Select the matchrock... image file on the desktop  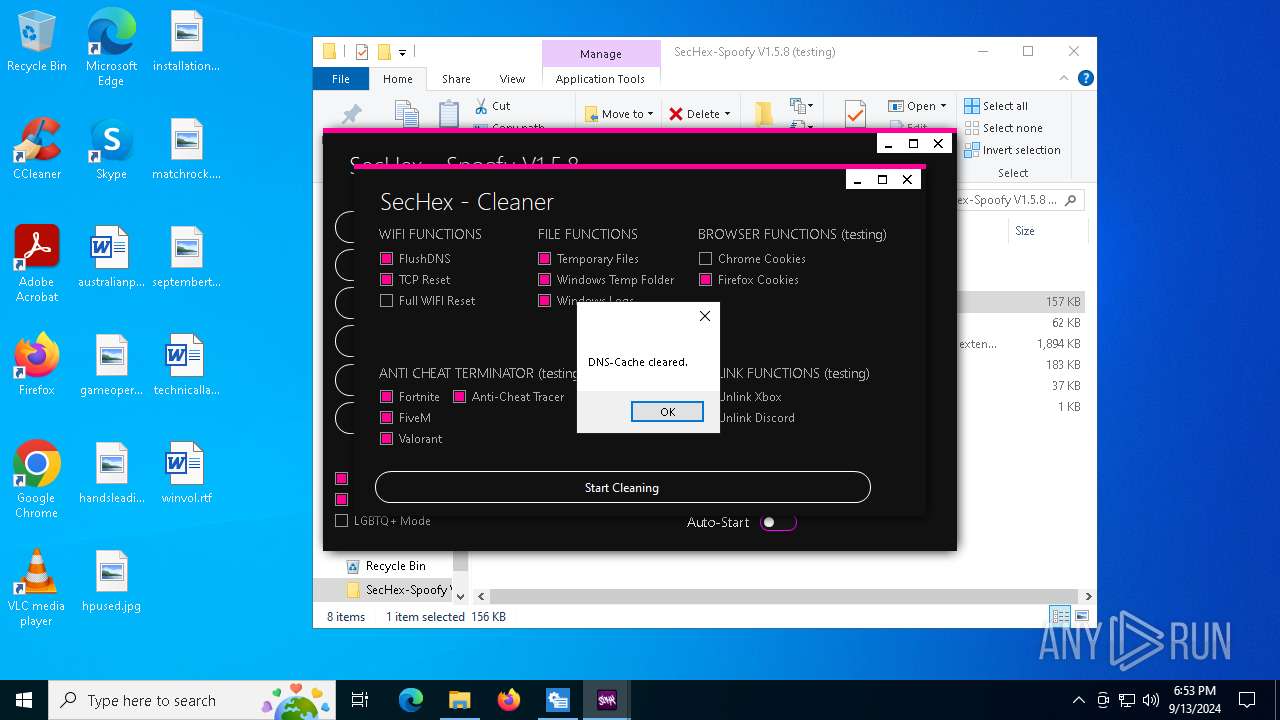click(x=186, y=150)
